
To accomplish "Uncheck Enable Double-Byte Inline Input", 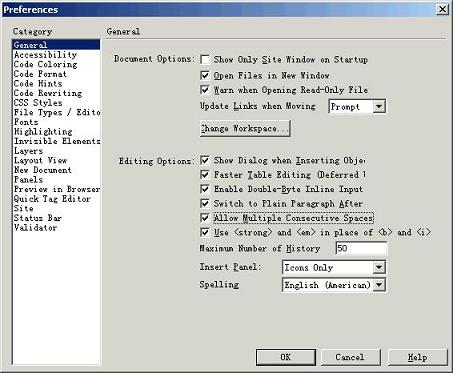I will coord(205,189).
